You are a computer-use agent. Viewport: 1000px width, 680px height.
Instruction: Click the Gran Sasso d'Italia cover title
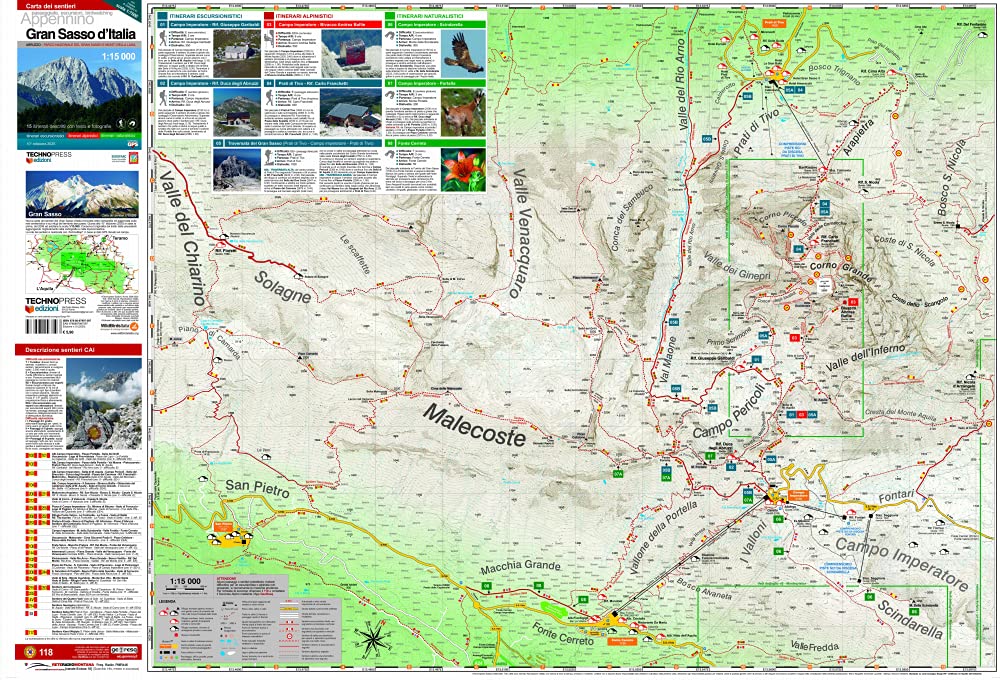point(80,34)
